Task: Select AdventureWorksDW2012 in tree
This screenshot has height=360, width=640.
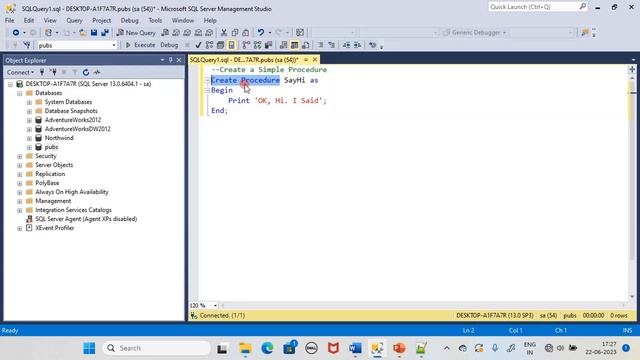Action: (78, 129)
